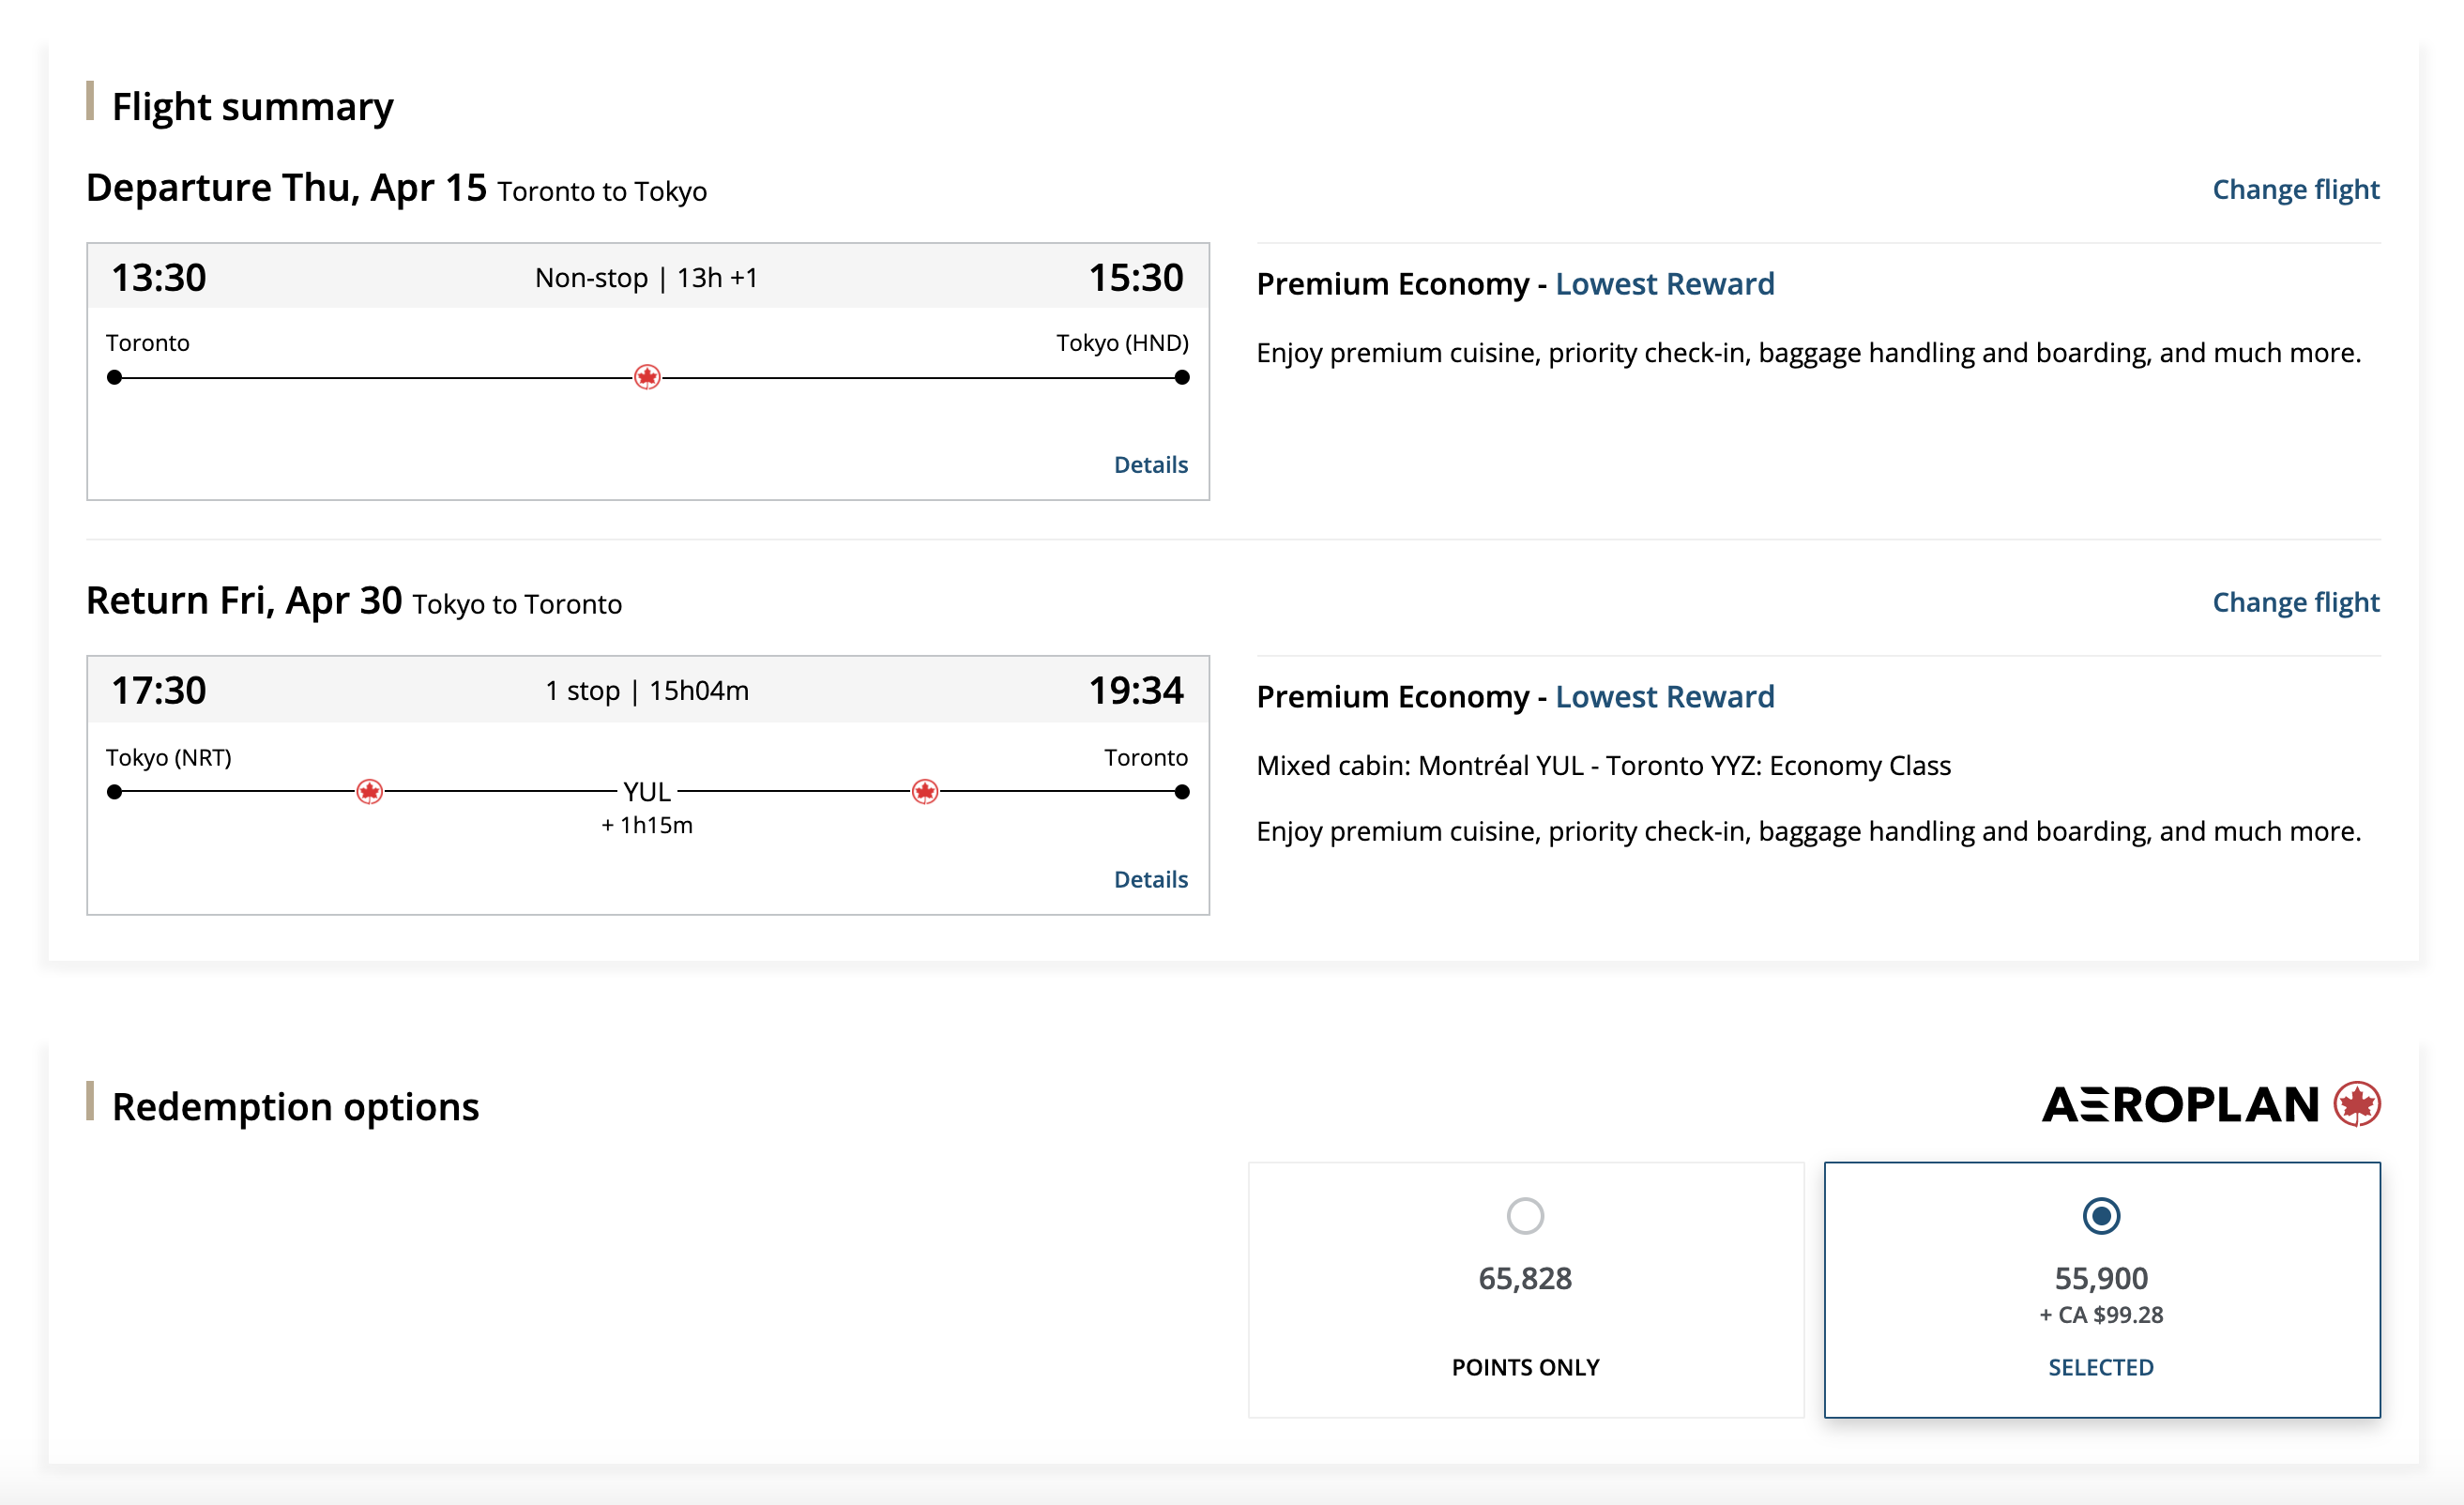Click first maple leaf icon on return flight line
This screenshot has width=2464, height=1505.
(369, 792)
